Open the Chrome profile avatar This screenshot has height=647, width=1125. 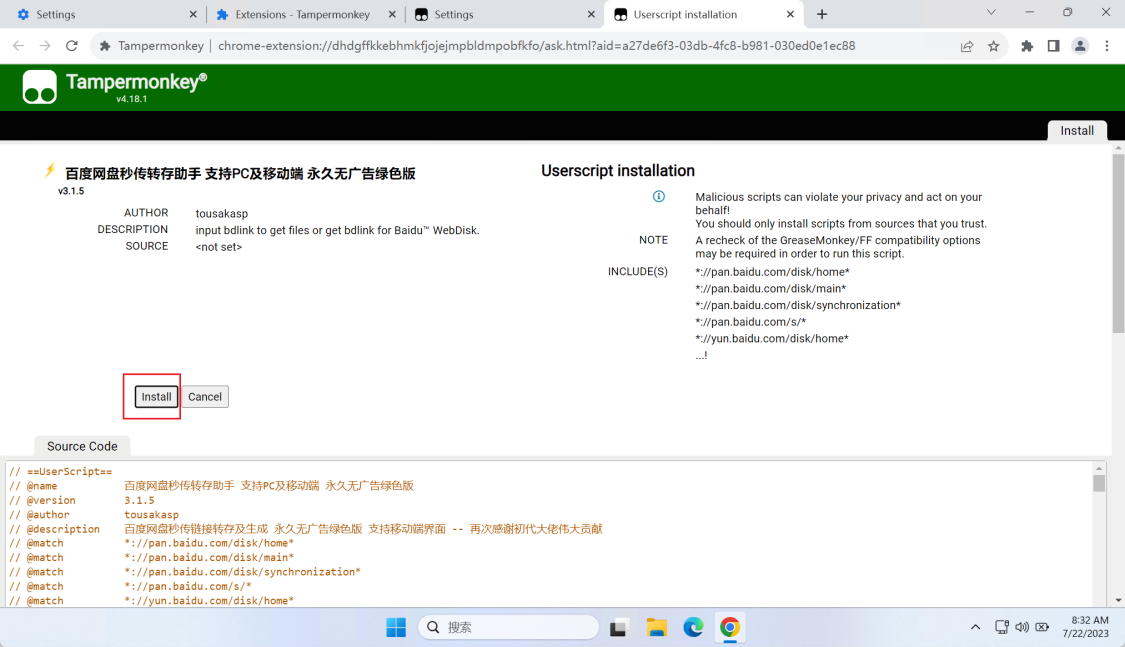click(x=1080, y=46)
